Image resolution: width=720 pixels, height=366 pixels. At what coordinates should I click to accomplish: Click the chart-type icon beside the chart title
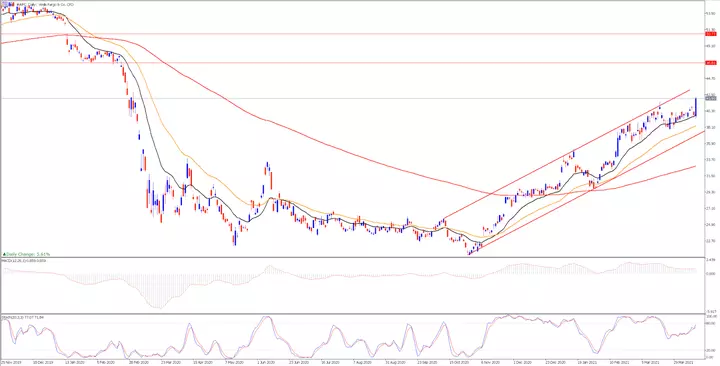(x=10, y=5)
